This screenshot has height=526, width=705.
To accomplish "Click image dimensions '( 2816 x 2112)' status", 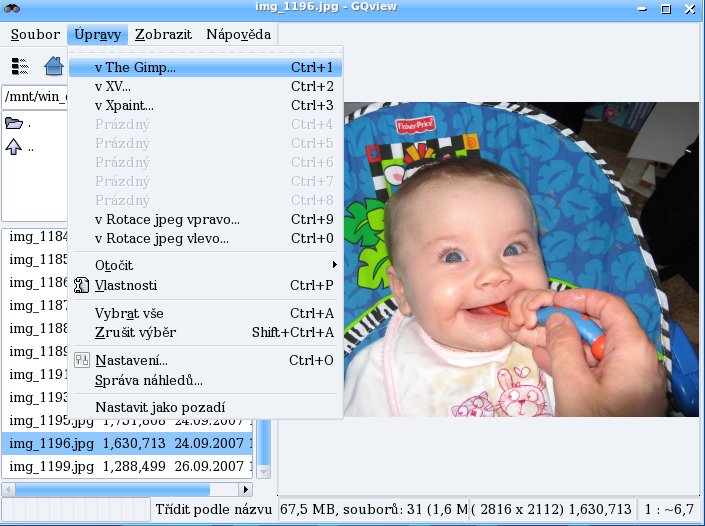I will [553, 509].
